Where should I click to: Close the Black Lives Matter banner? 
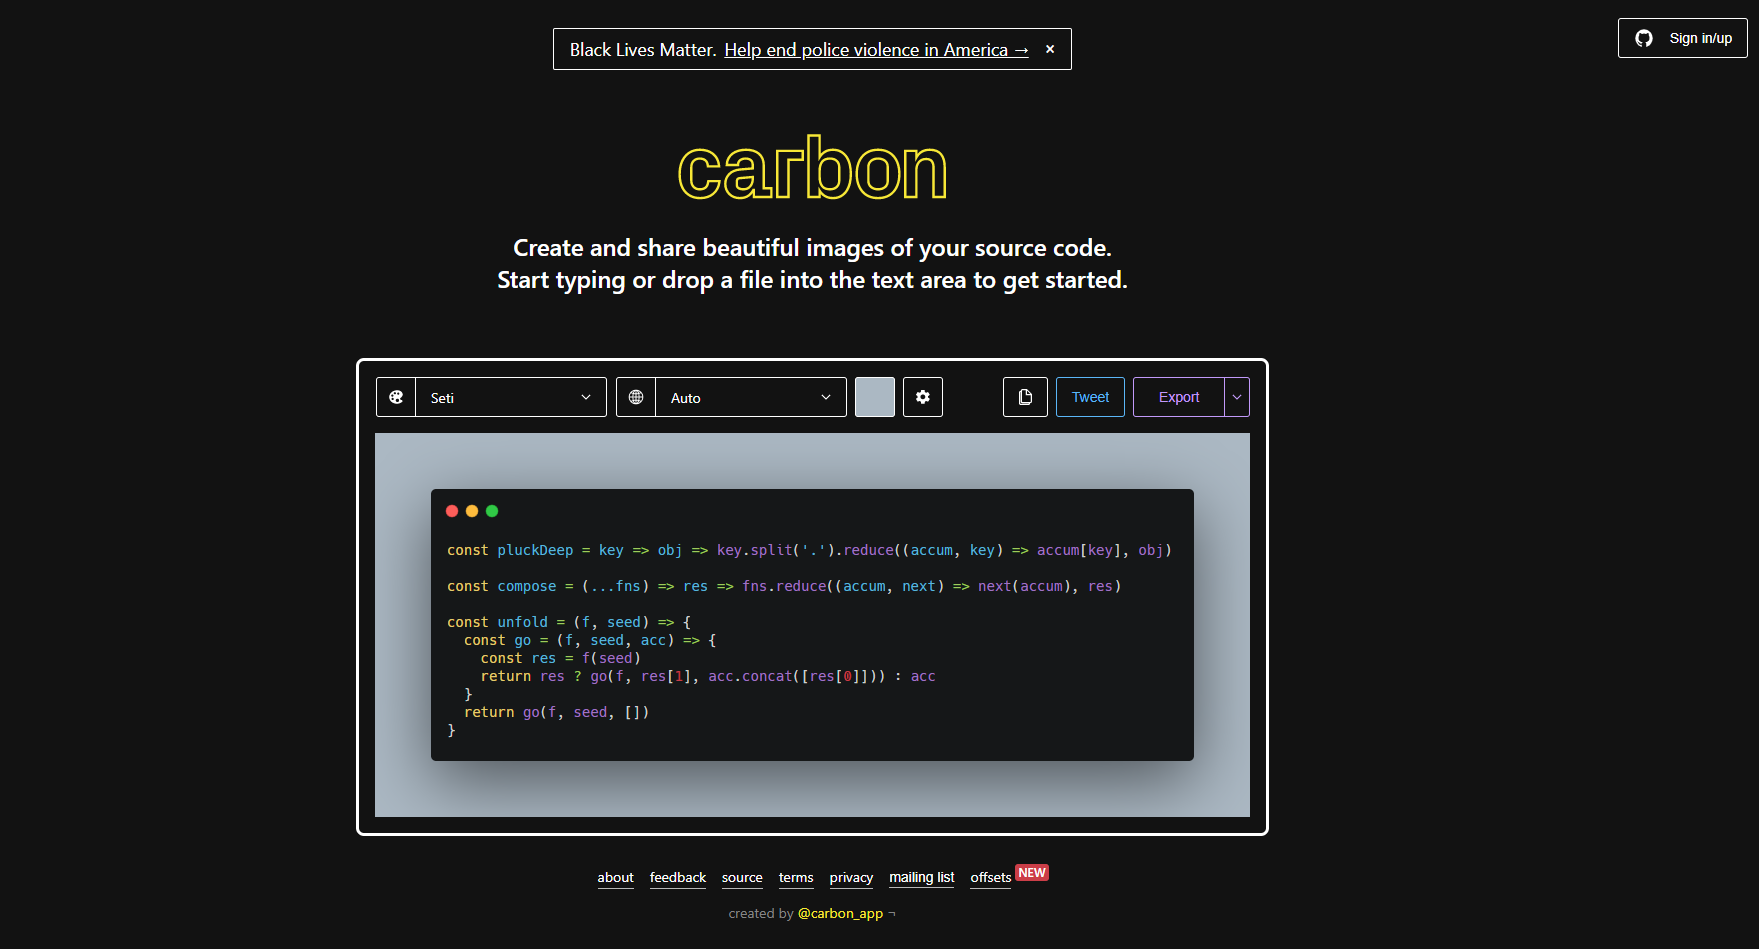pyautogui.click(x=1050, y=49)
